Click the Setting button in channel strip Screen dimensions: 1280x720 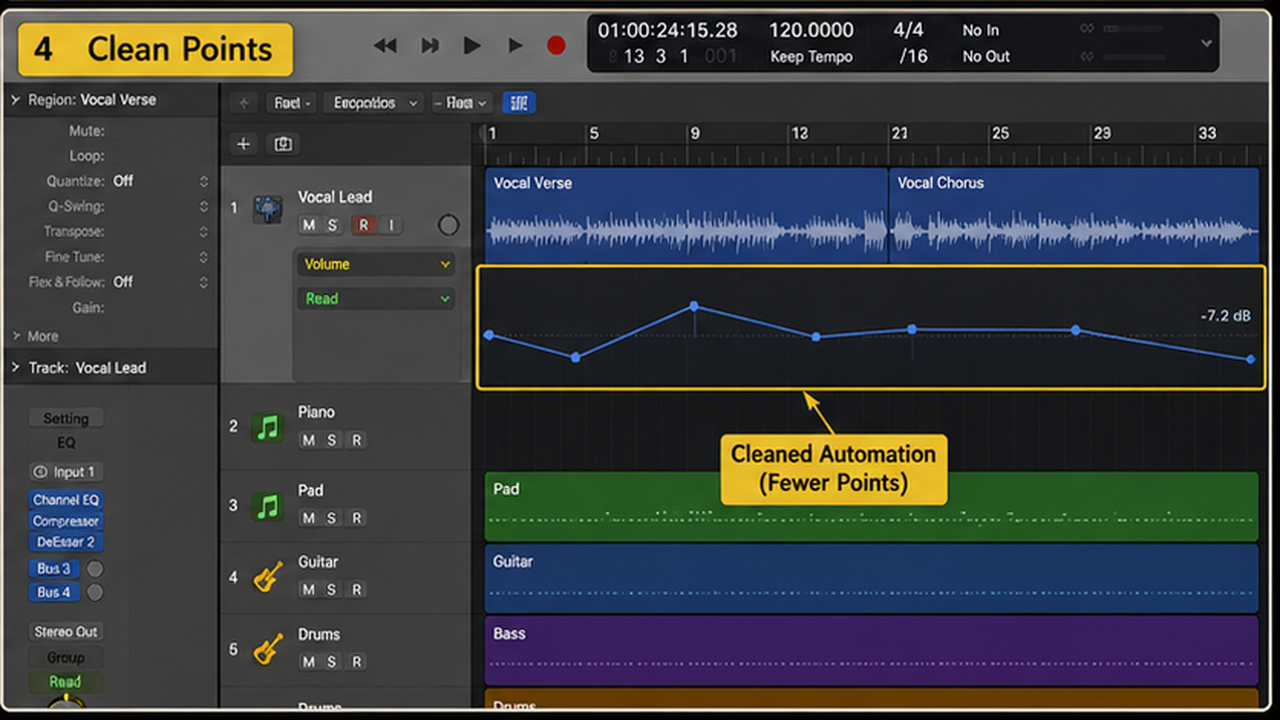(66, 418)
